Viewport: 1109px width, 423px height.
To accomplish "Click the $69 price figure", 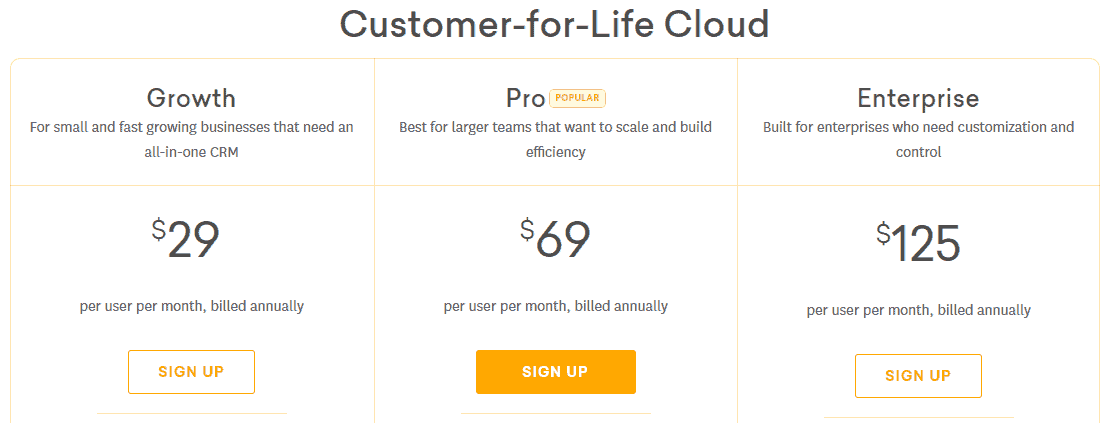I will coord(555,241).
